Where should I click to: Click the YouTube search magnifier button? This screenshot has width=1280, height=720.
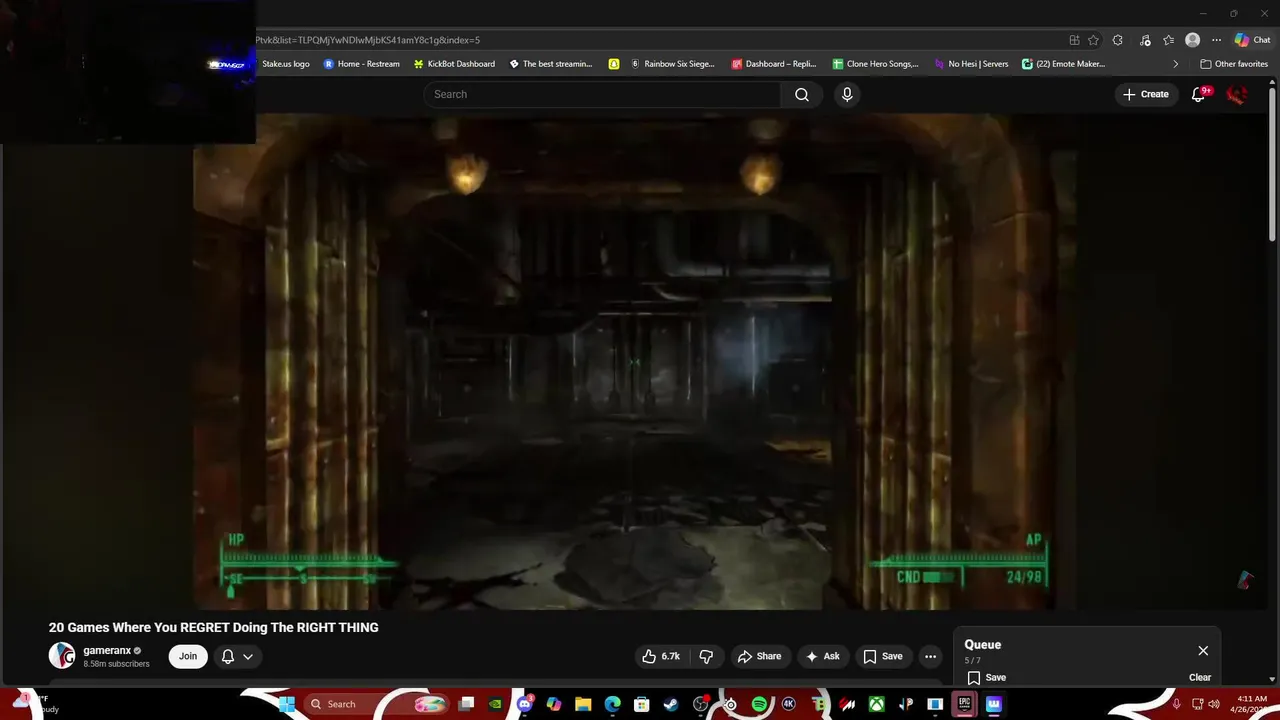802,94
